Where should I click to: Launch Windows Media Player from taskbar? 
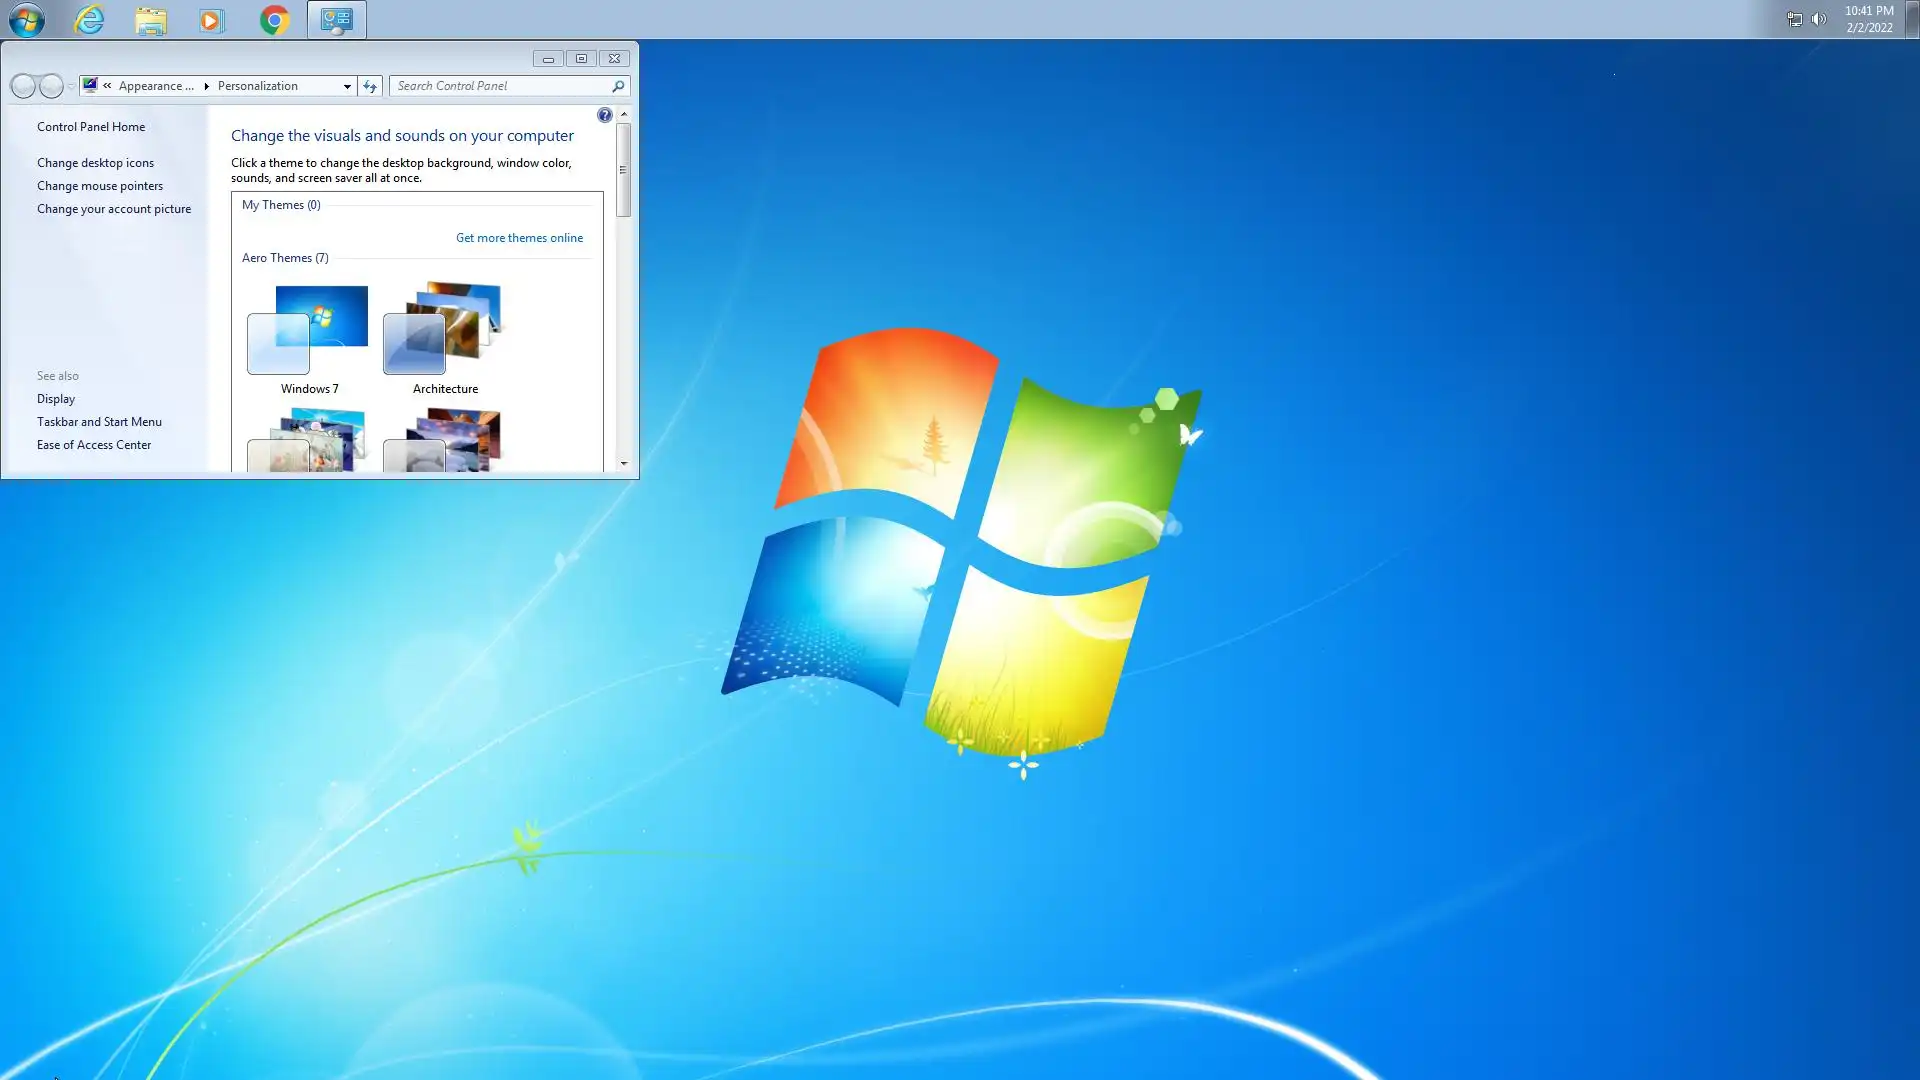pyautogui.click(x=212, y=21)
